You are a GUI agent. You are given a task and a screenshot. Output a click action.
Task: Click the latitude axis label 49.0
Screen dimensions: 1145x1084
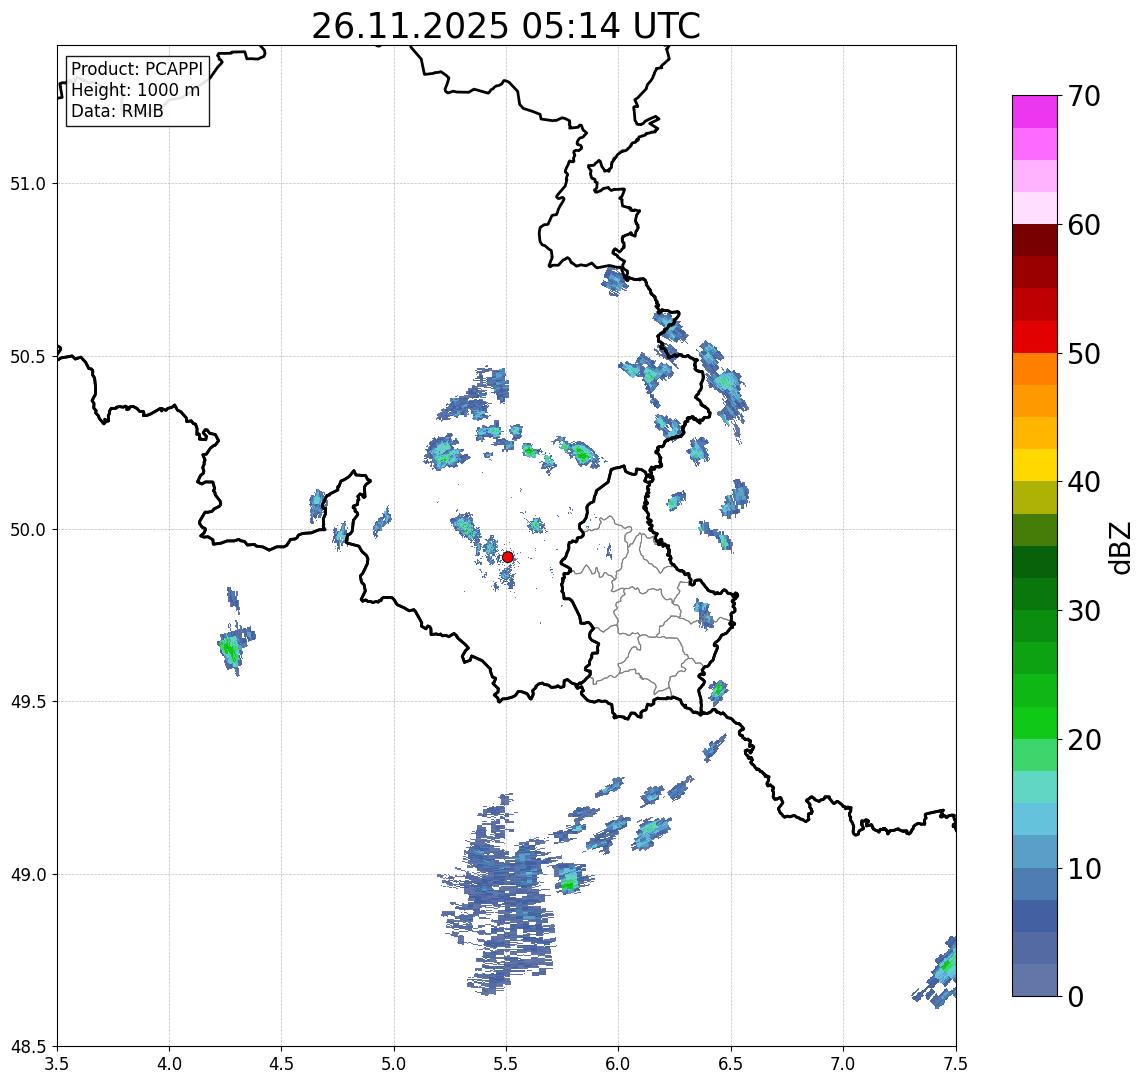[27, 874]
